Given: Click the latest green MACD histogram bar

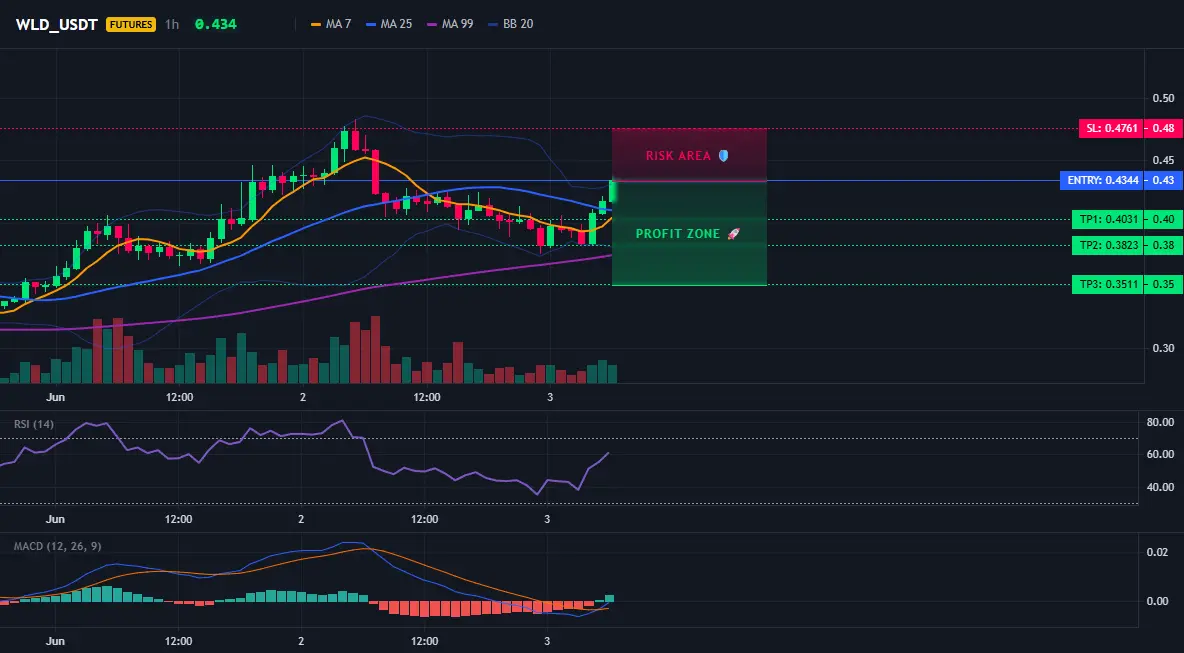Looking at the screenshot, I should (609, 598).
